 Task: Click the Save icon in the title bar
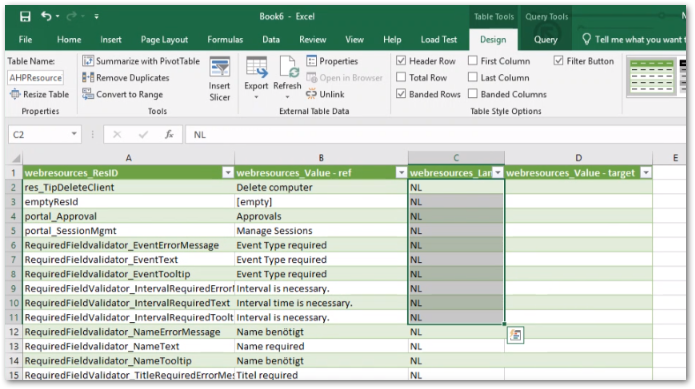point(25,17)
